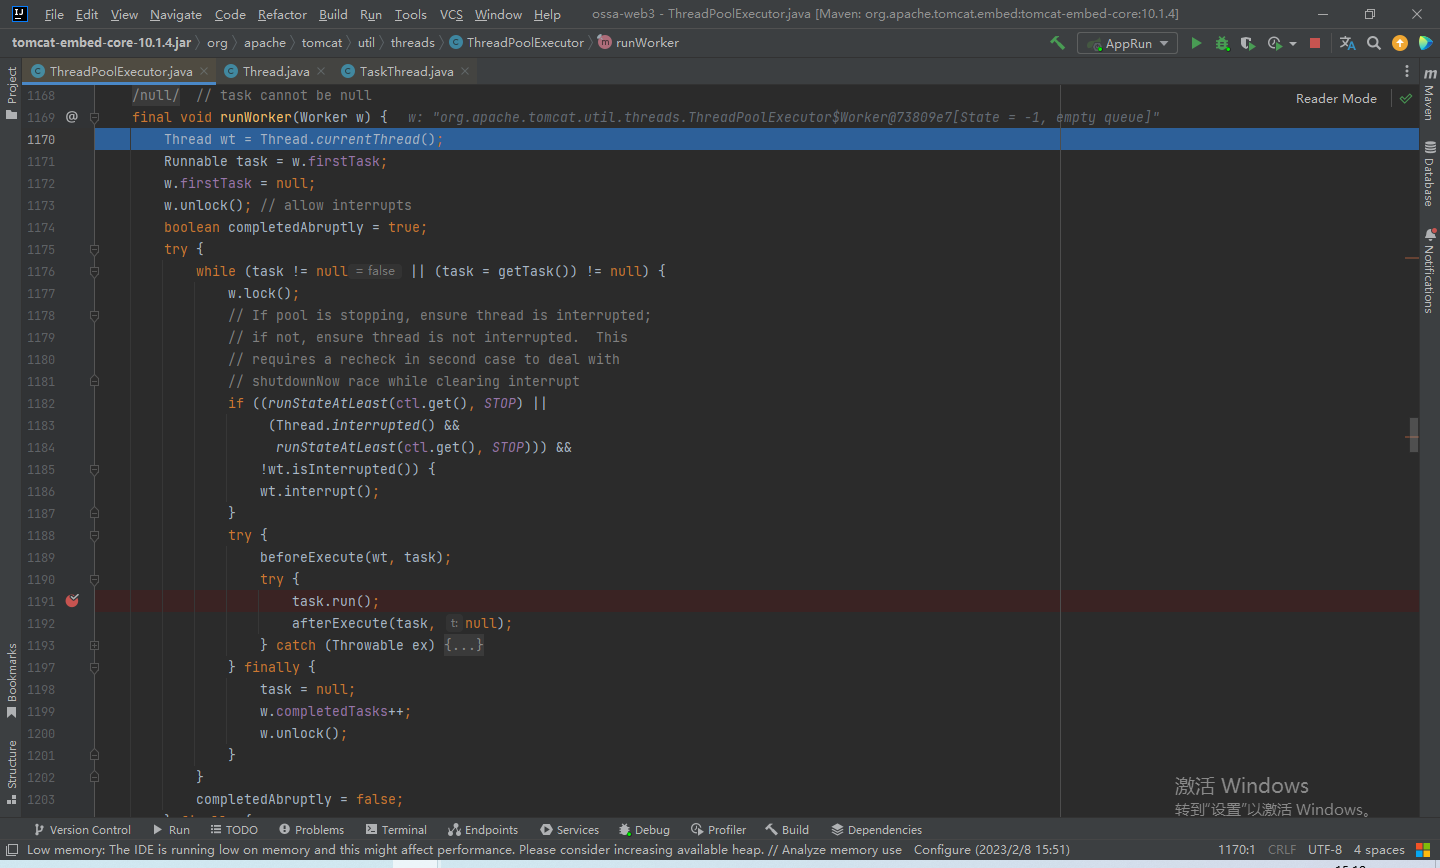1440x868 pixels.
Task: Click the green checkmark inspections indicator
Action: click(x=1406, y=98)
